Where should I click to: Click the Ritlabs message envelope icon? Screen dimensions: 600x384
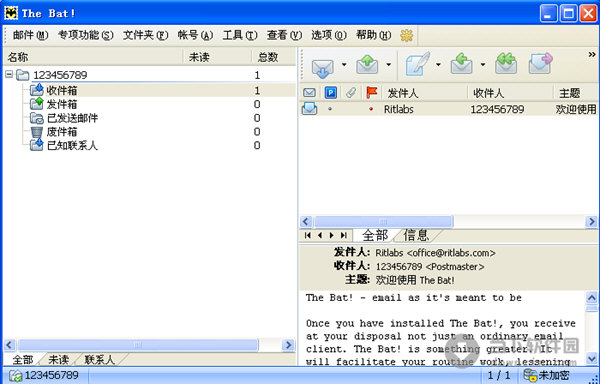pos(309,109)
